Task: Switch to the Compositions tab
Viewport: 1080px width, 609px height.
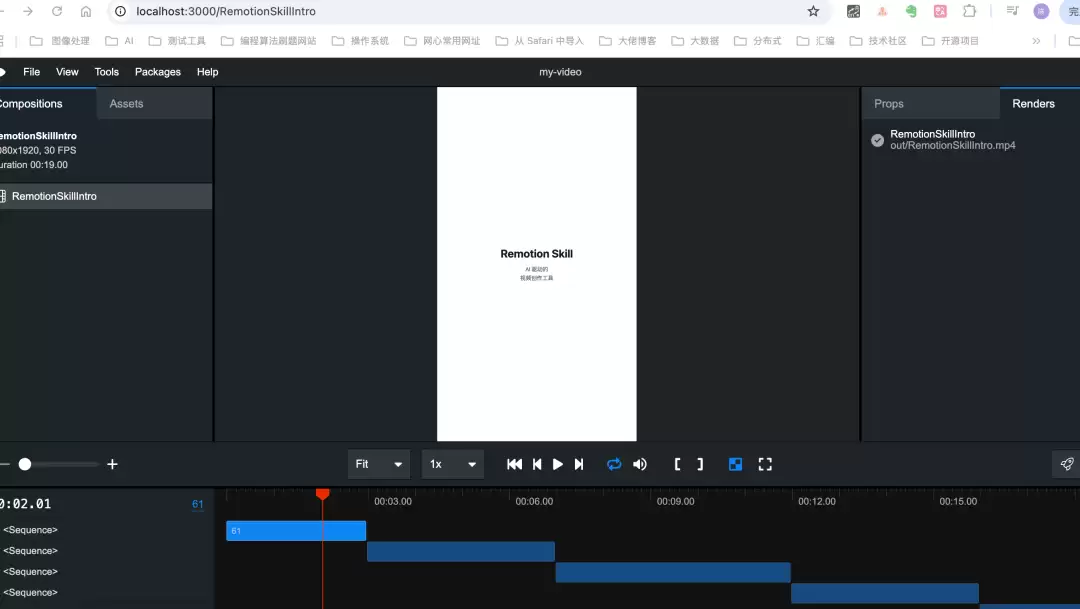Action: tap(47, 103)
